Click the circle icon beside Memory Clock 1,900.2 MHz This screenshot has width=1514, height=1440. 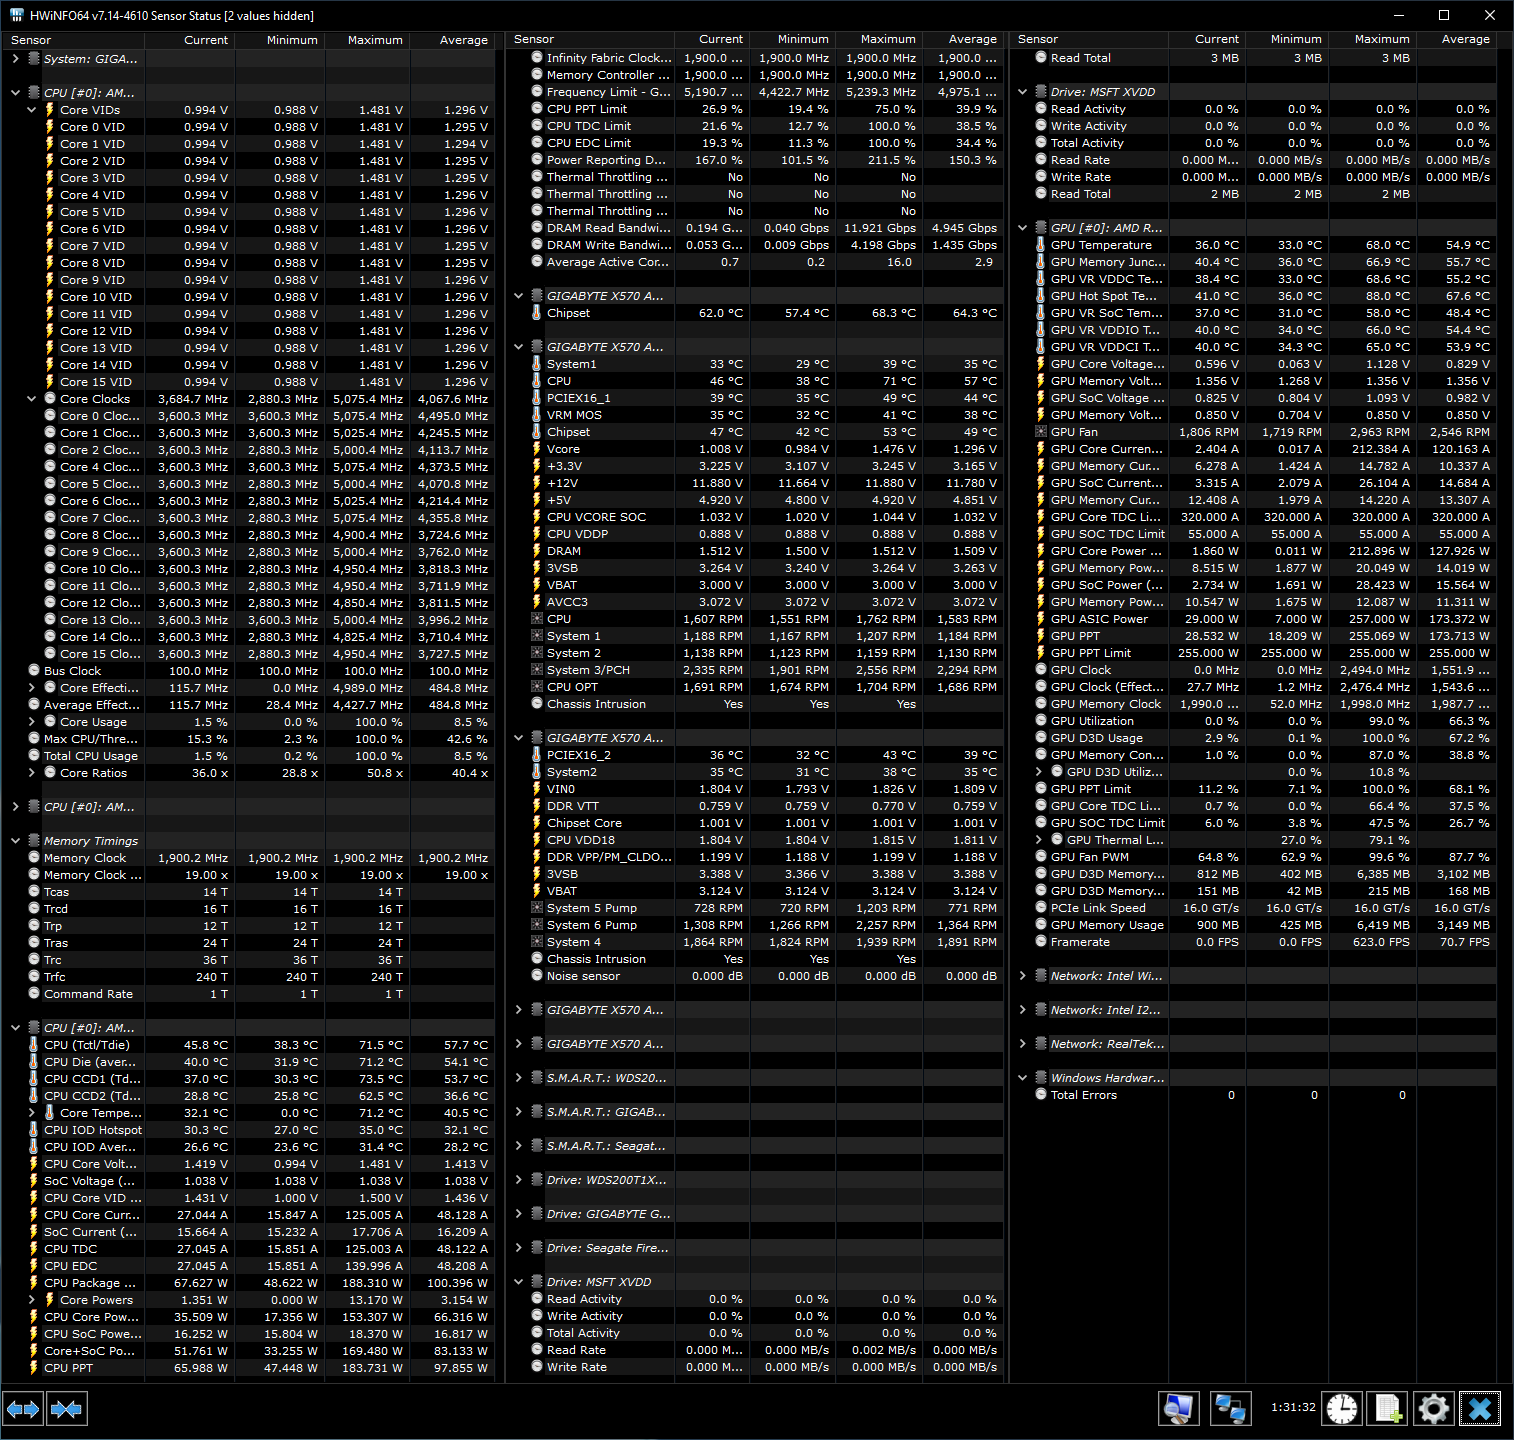click(x=34, y=858)
